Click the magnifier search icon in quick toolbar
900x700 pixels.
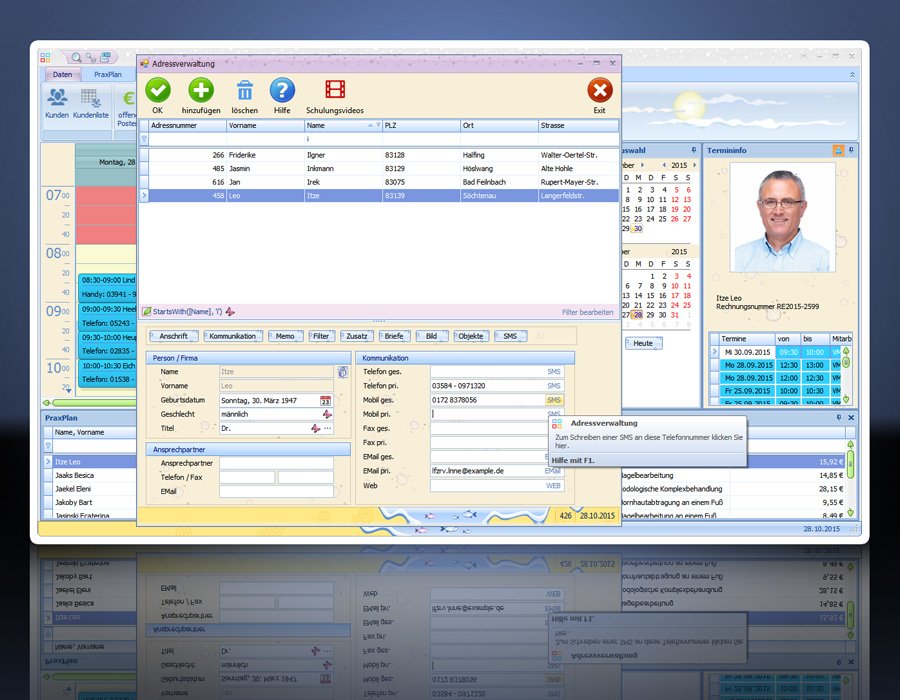coord(76,57)
